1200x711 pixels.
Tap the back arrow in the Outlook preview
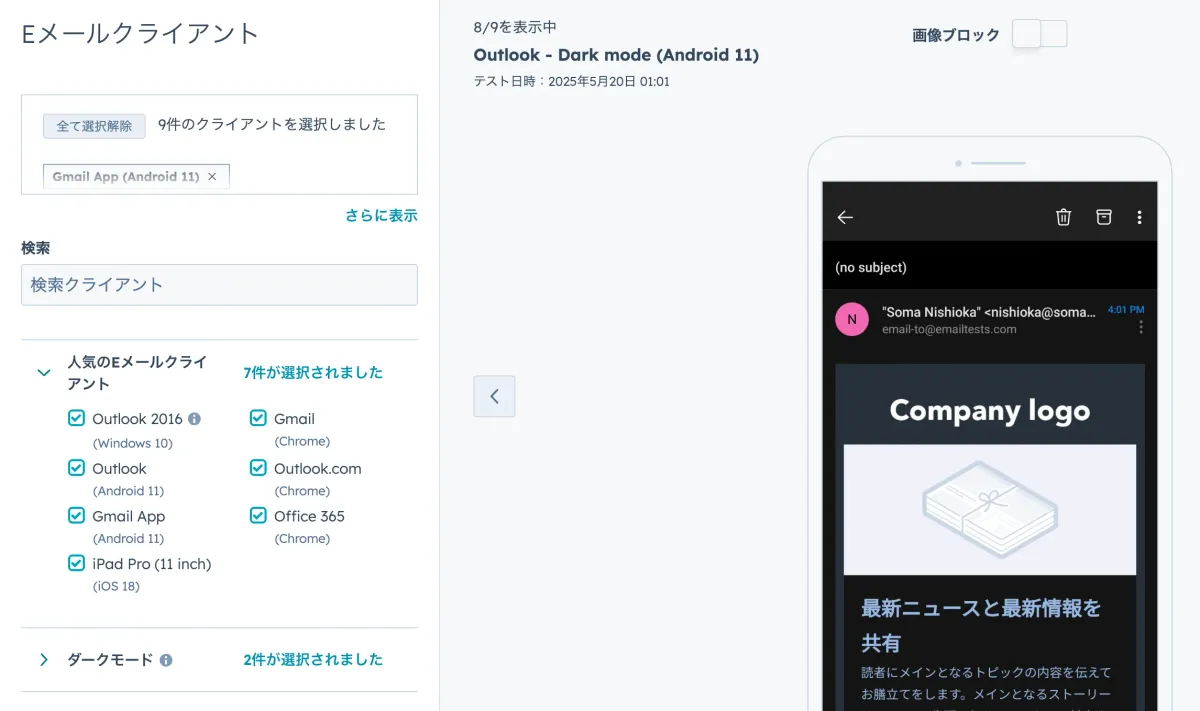845,216
